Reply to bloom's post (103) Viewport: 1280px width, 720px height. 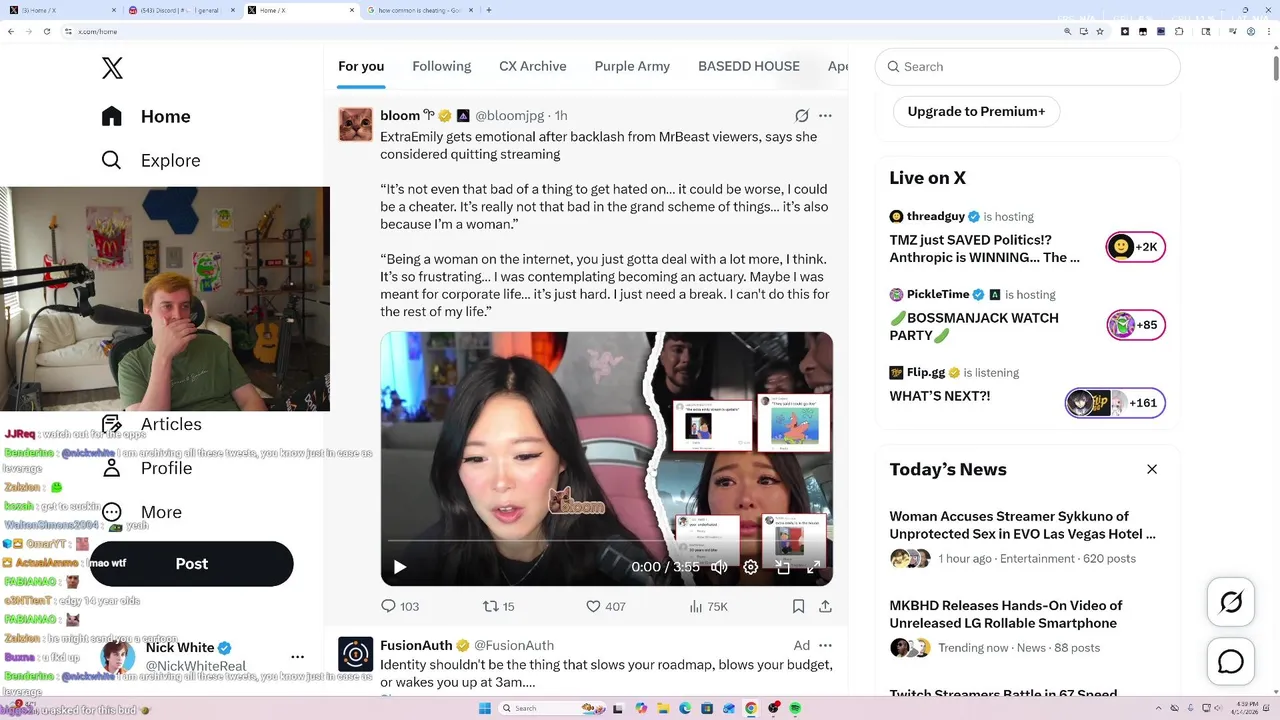click(x=400, y=606)
